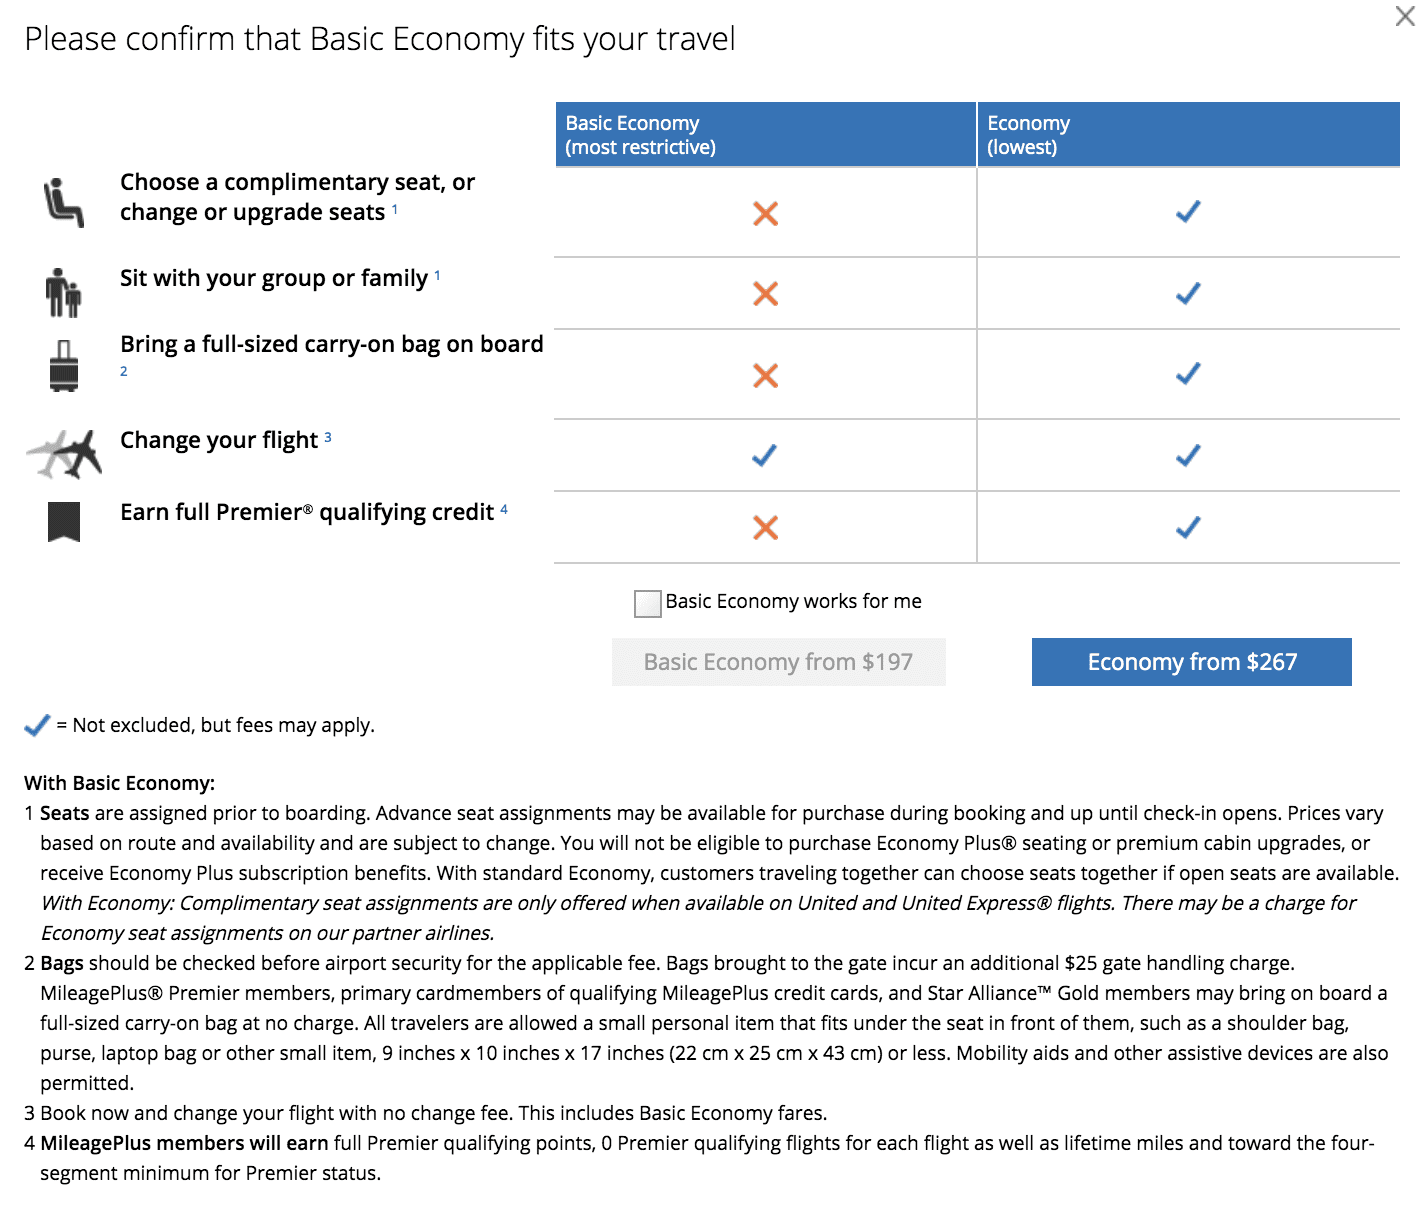Image resolution: width=1426 pixels, height=1206 pixels.
Task: Select the Economy from $267 button
Action: click(1190, 662)
